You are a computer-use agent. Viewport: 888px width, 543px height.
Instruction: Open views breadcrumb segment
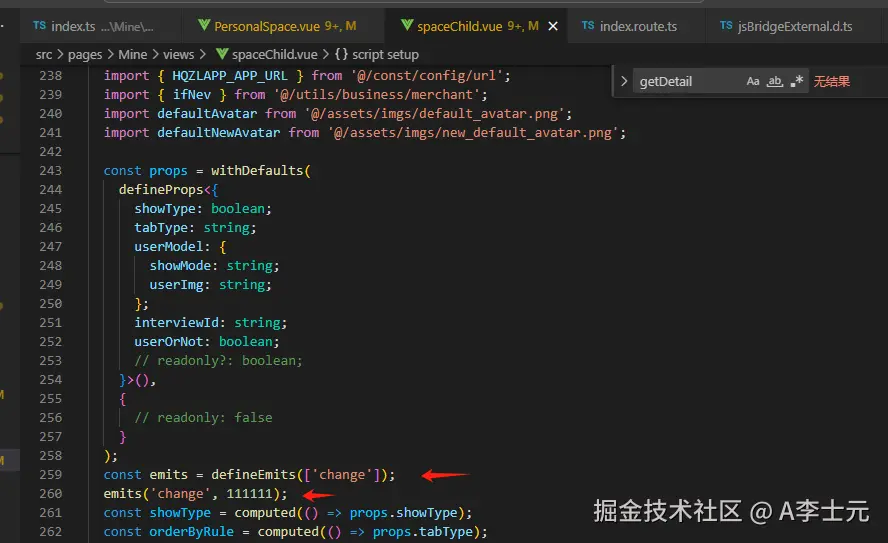(x=178, y=54)
